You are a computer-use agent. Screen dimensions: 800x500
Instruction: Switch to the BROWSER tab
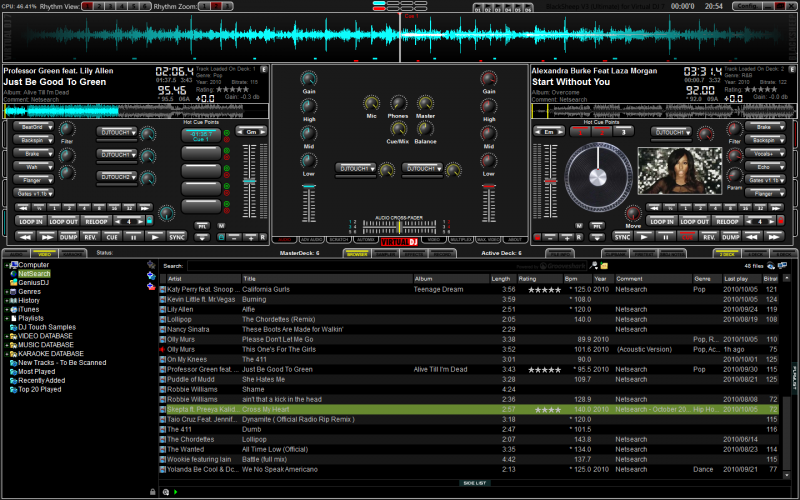(357, 254)
